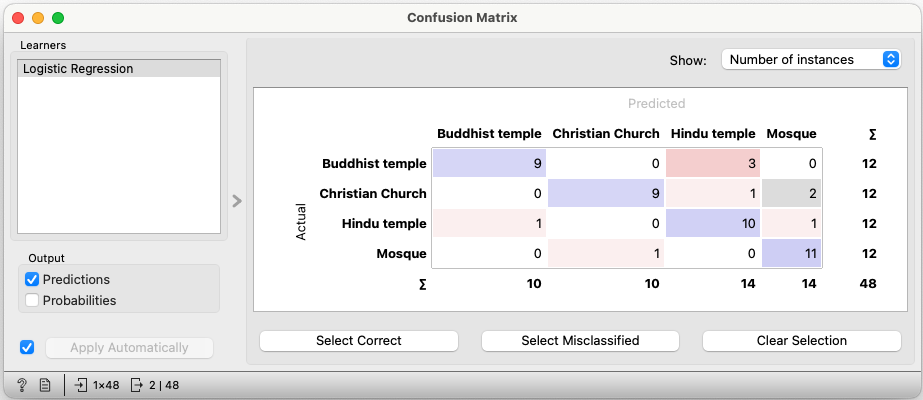This screenshot has height=400, width=923.
Task: Click Select Correct button
Action: 358,341
